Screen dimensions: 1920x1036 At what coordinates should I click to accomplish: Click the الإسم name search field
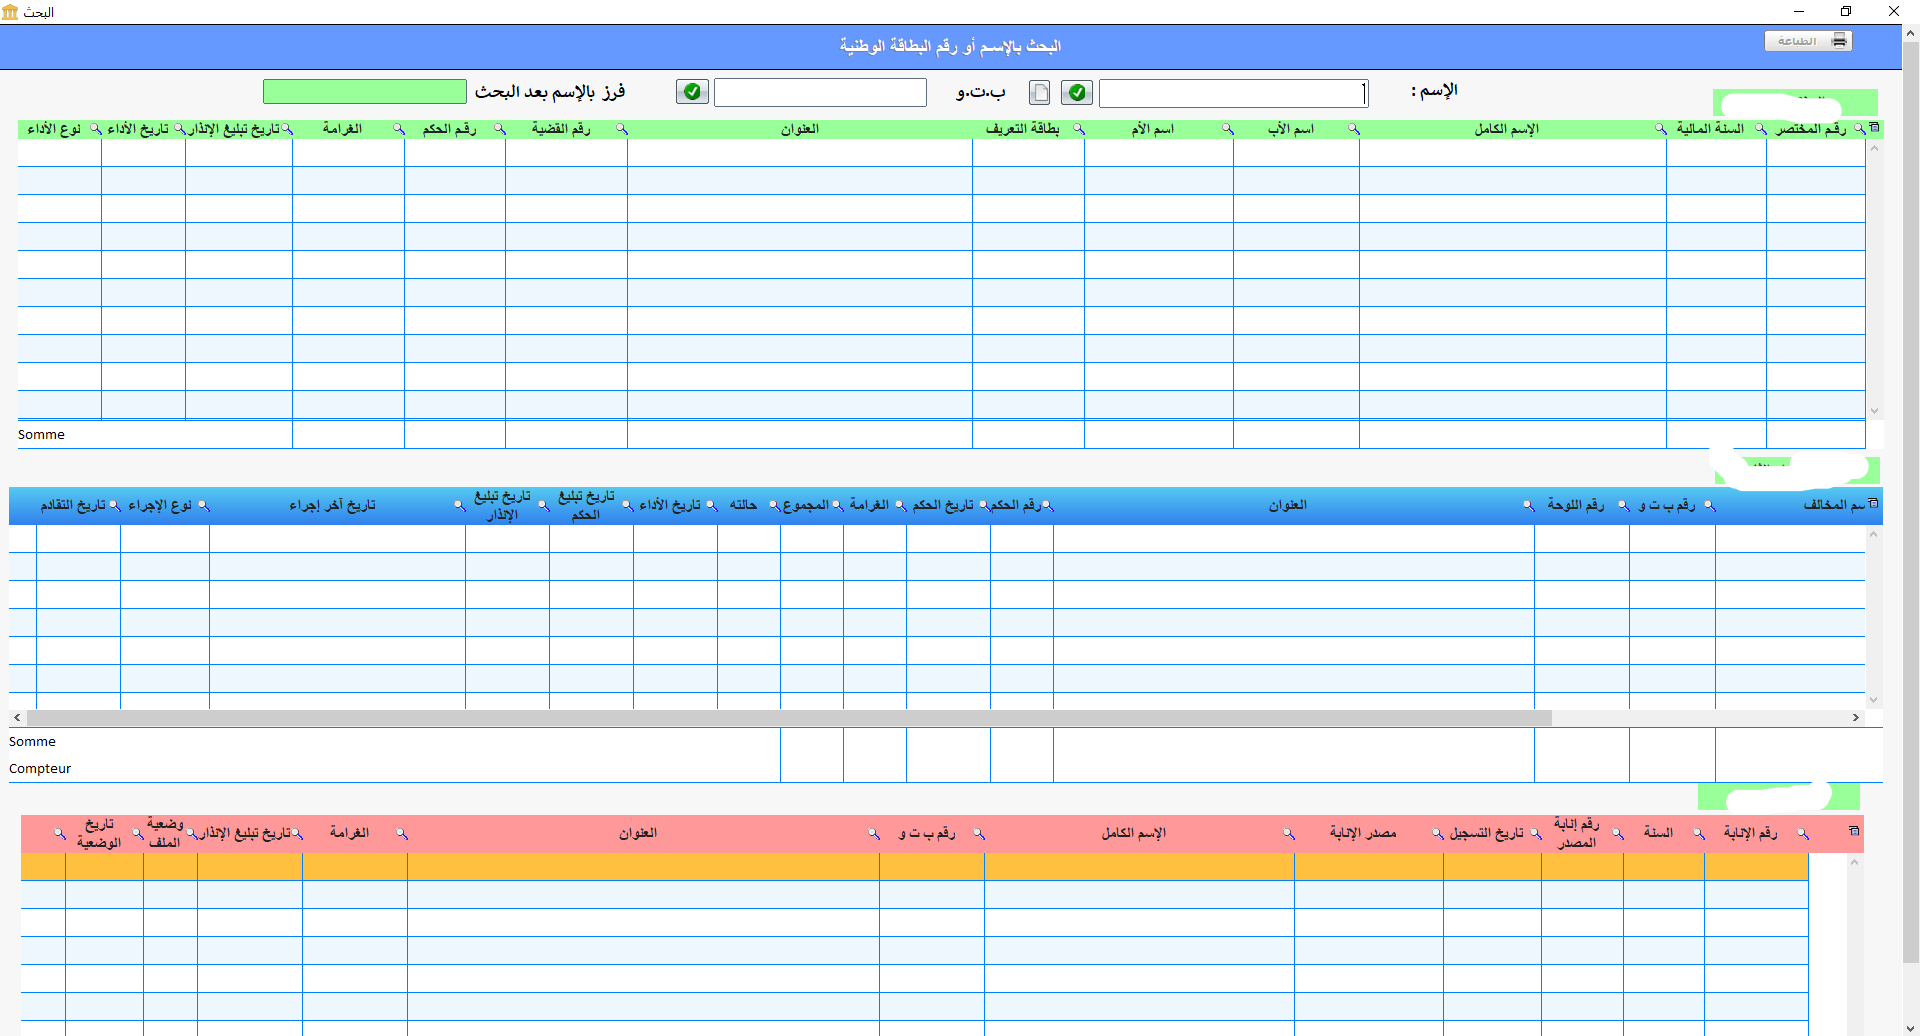[x=1233, y=93]
